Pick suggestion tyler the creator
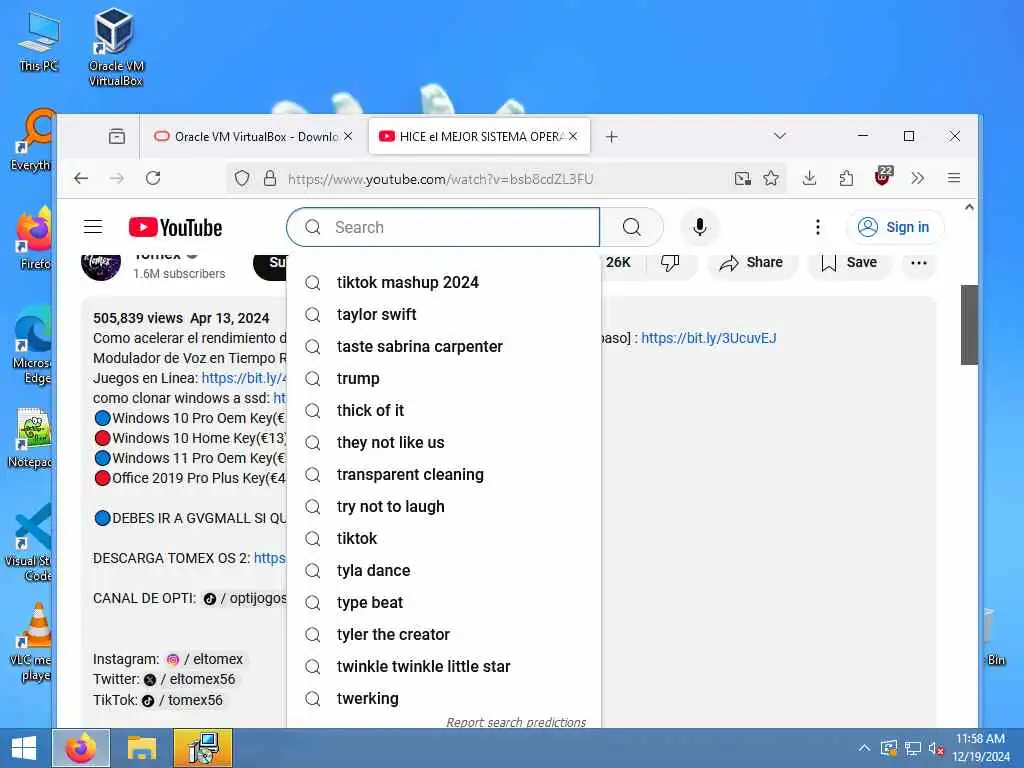The width and height of the screenshot is (1024, 768). 444,634
